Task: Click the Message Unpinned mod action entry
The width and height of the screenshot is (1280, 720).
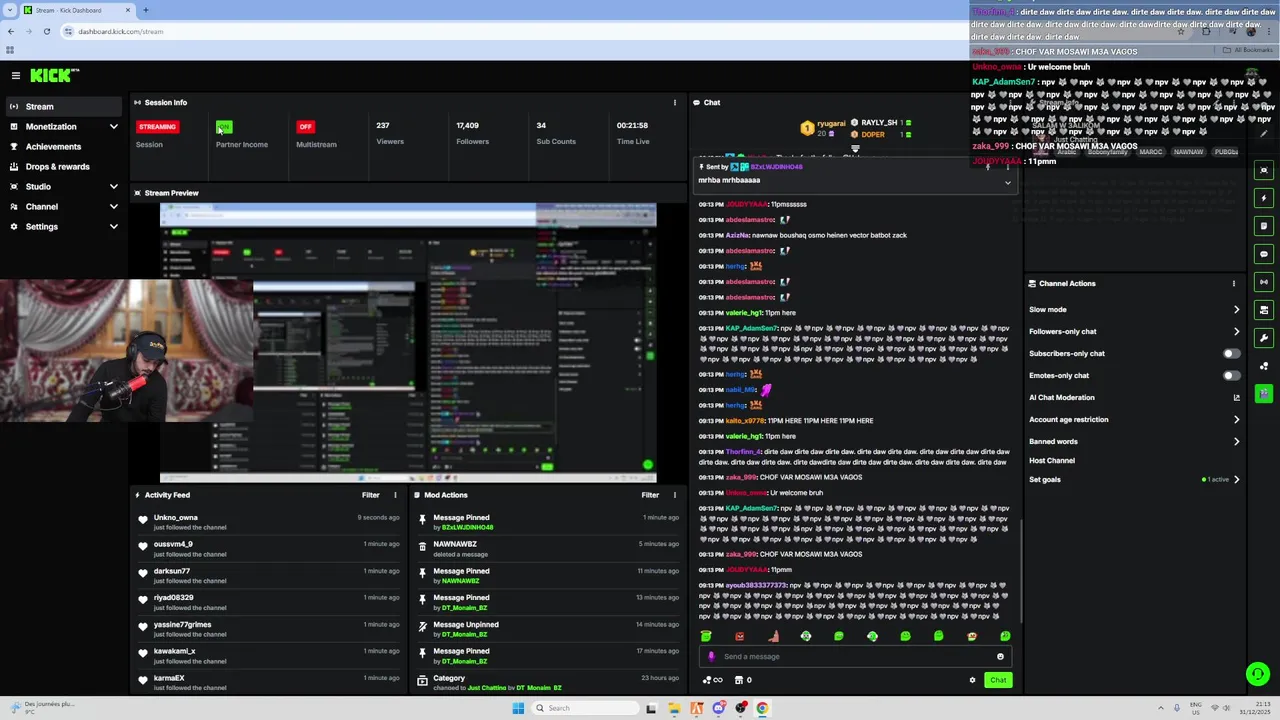Action: (x=548, y=629)
